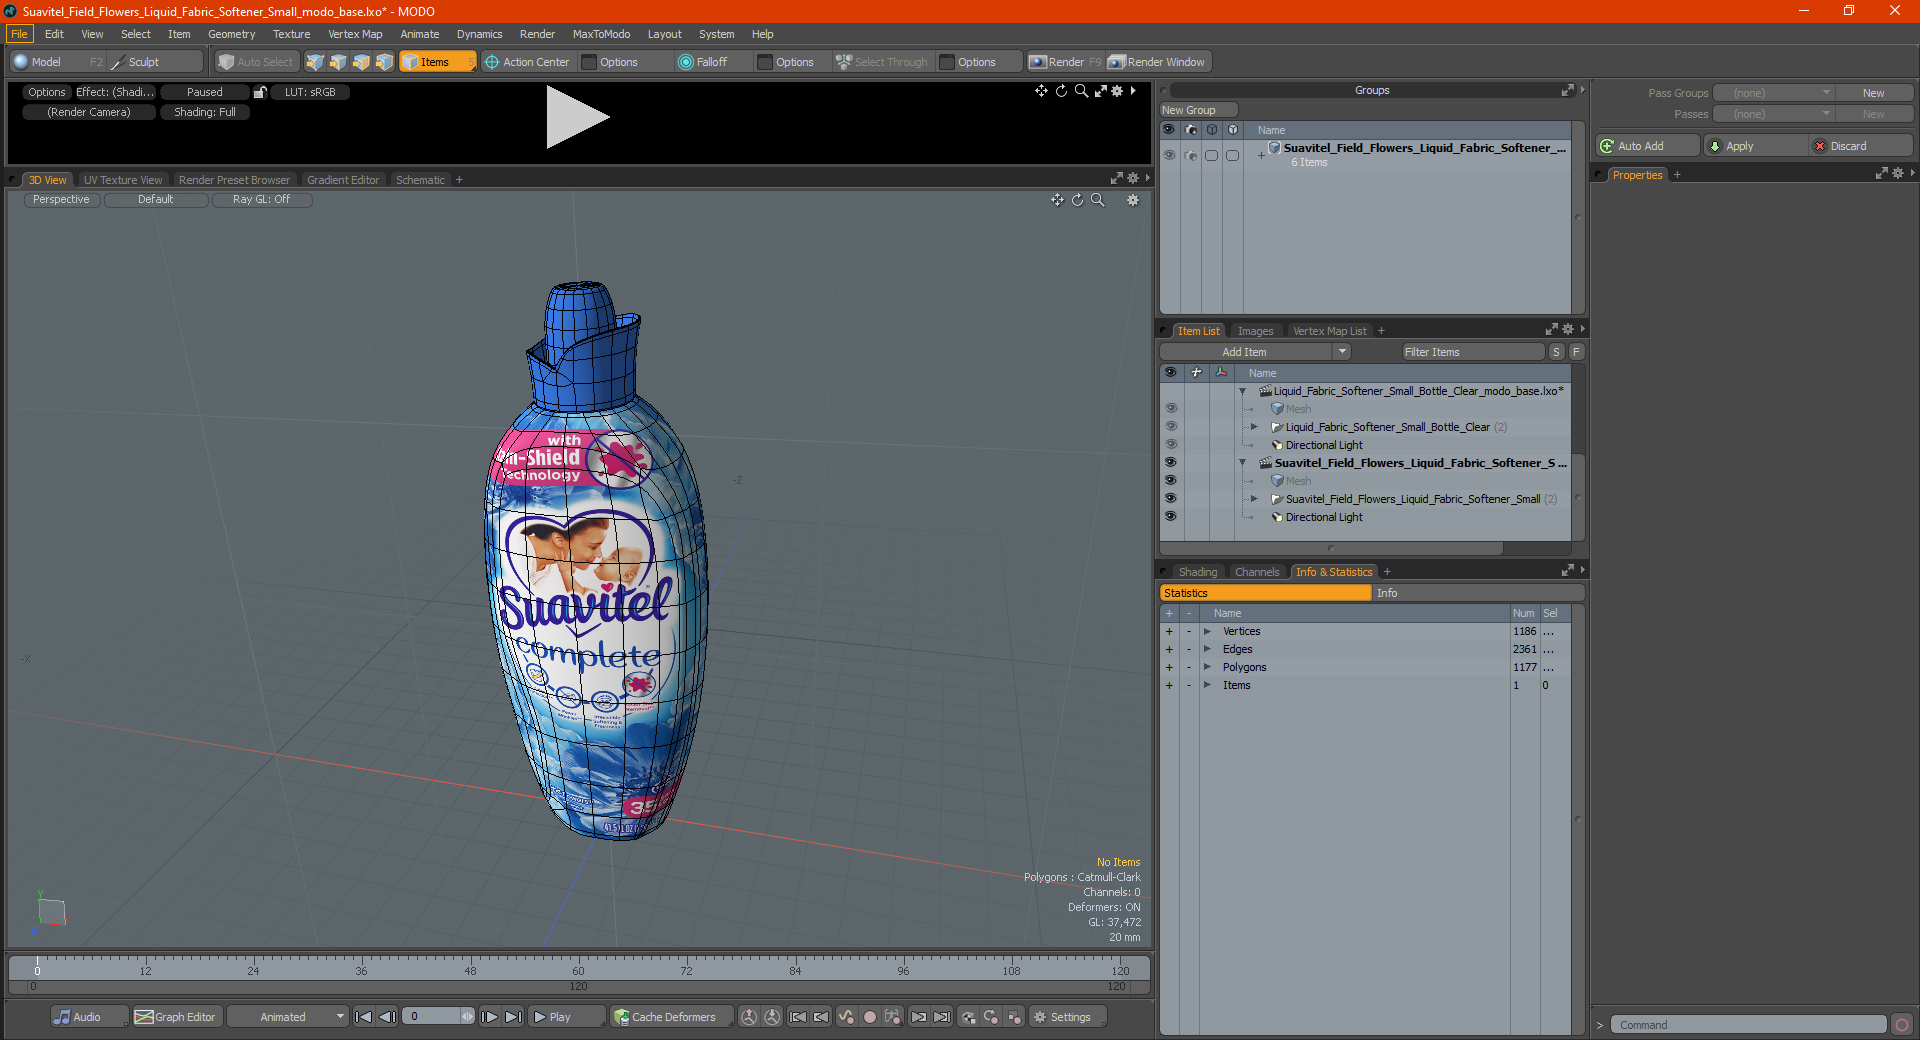Open the Vertex Map menu
The width and height of the screenshot is (1920, 1040).
click(355, 34)
